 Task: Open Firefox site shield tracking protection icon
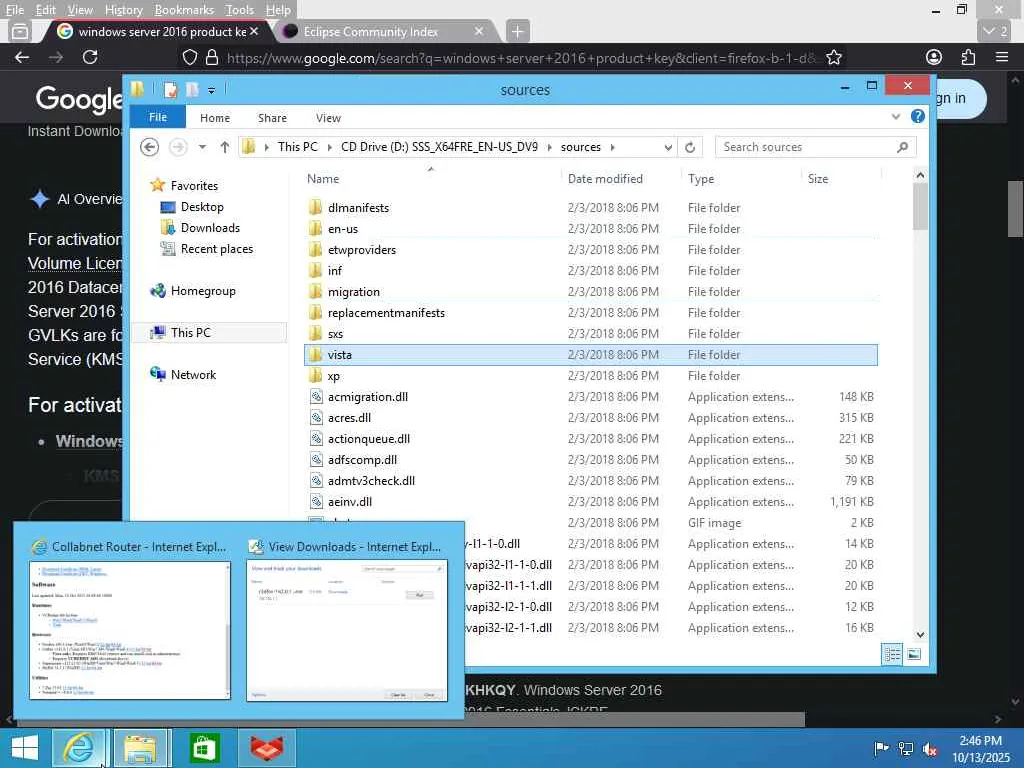pyautogui.click(x=190, y=57)
